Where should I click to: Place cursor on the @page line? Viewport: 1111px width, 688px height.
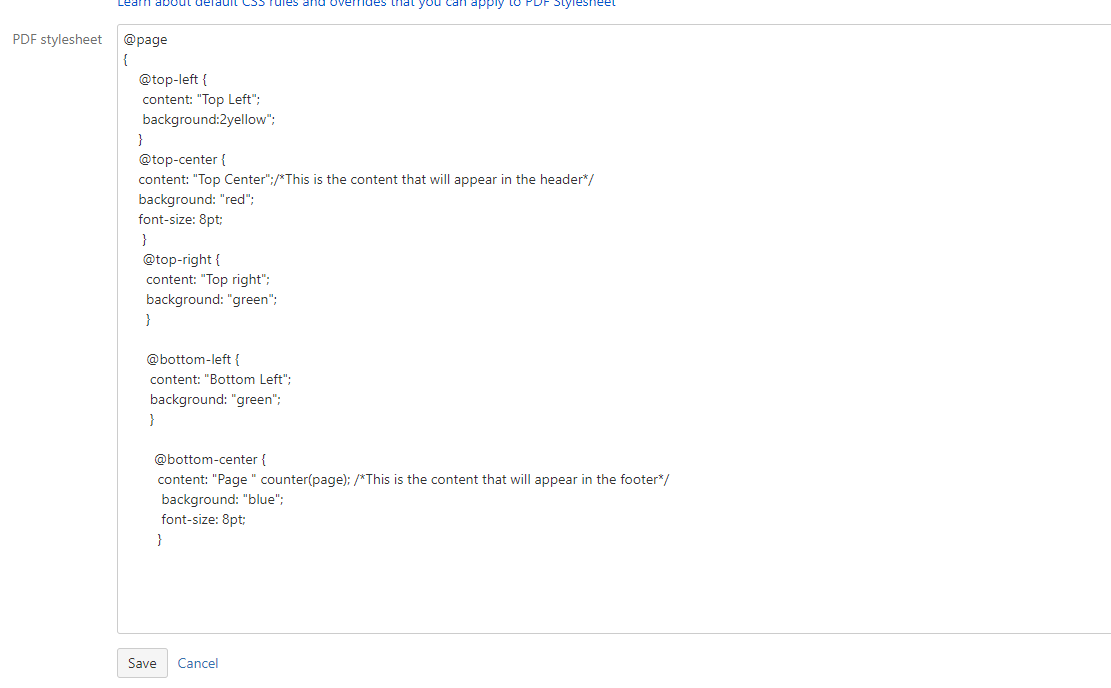(x=145, y=40)
